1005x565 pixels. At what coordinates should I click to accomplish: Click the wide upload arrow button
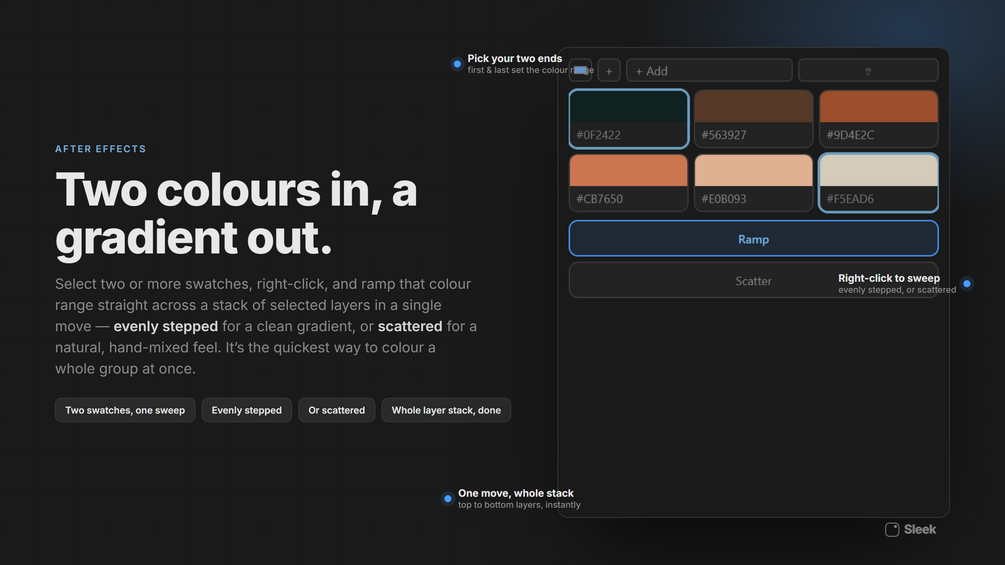(x=868, y=70)
